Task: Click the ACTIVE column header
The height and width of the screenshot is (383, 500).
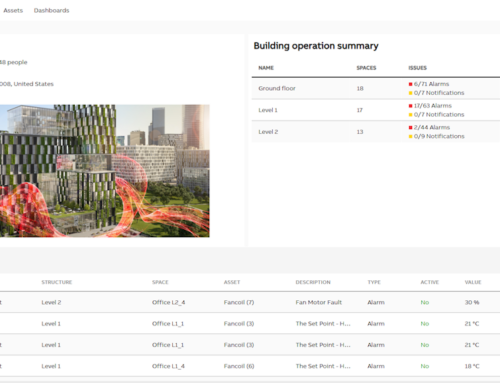Action: (429, 282)
